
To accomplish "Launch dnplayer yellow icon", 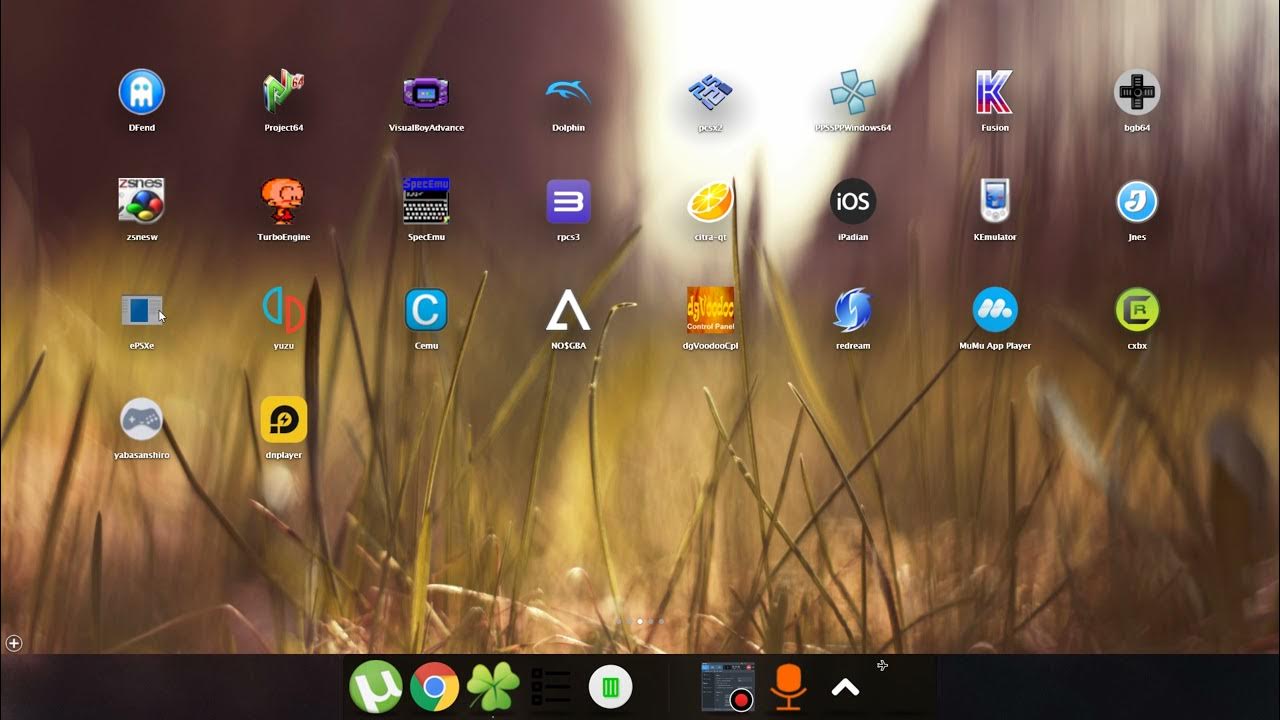I will pos(284,419).
